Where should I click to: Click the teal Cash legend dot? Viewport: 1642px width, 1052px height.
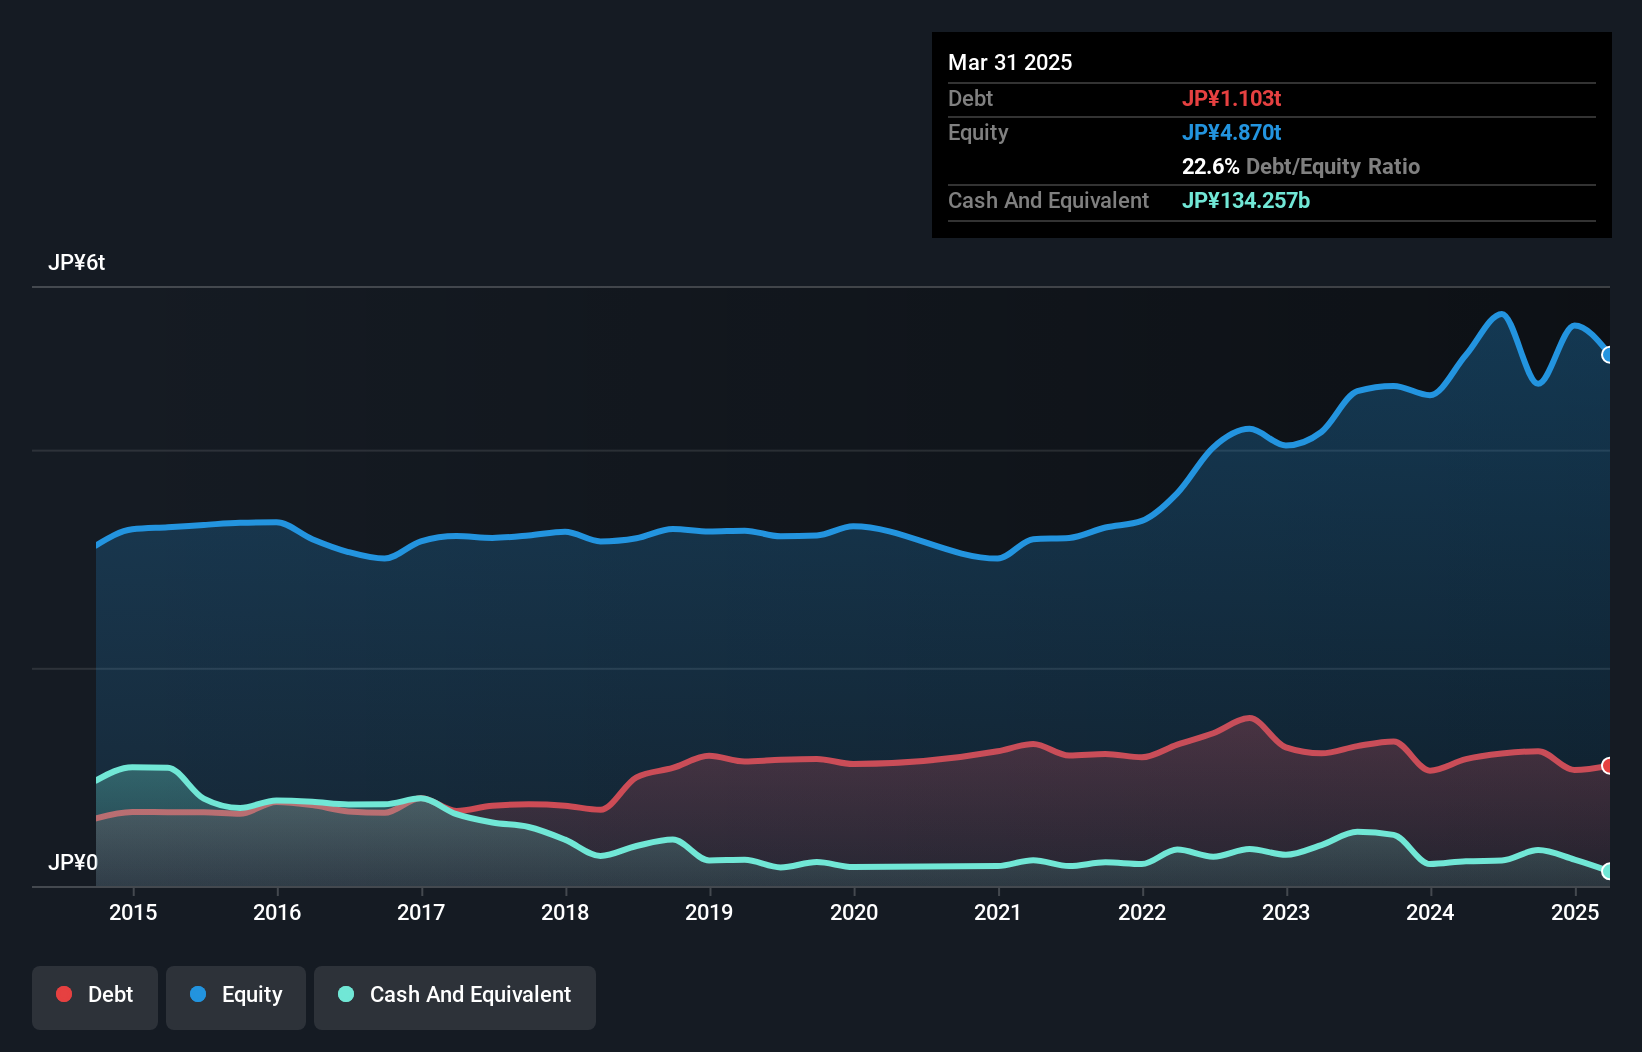[x=346, y=994]
